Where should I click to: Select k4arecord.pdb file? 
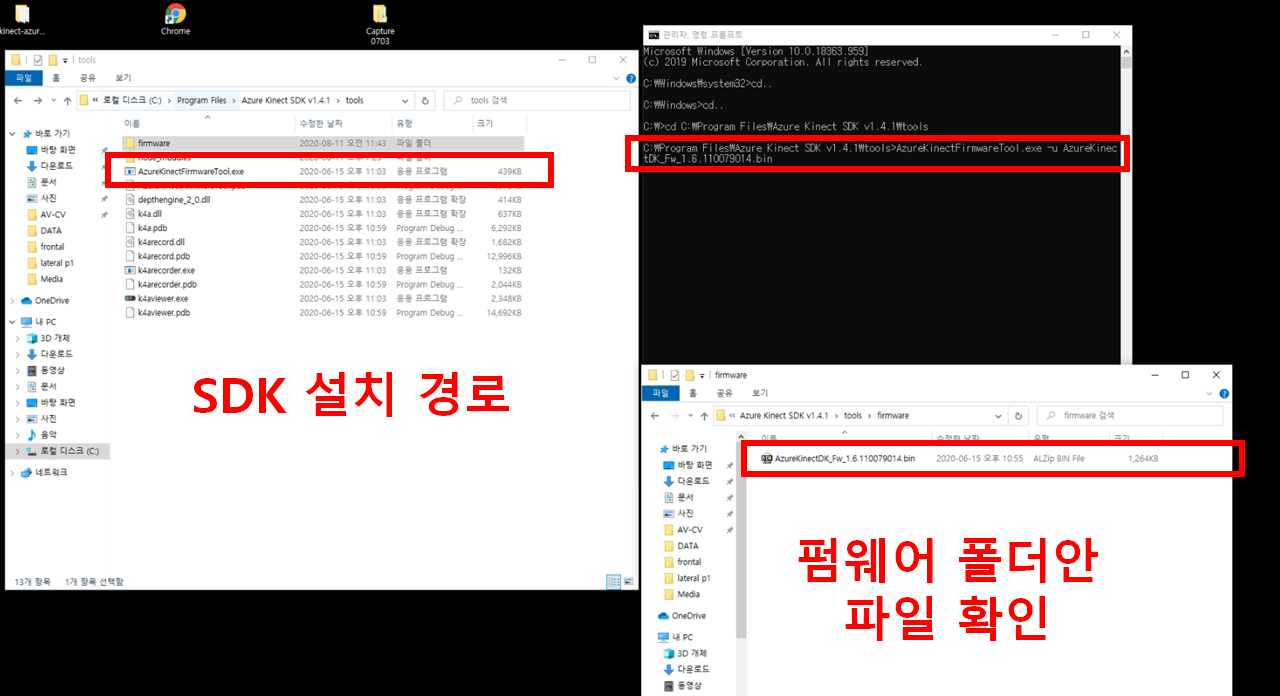click(322, 256)
